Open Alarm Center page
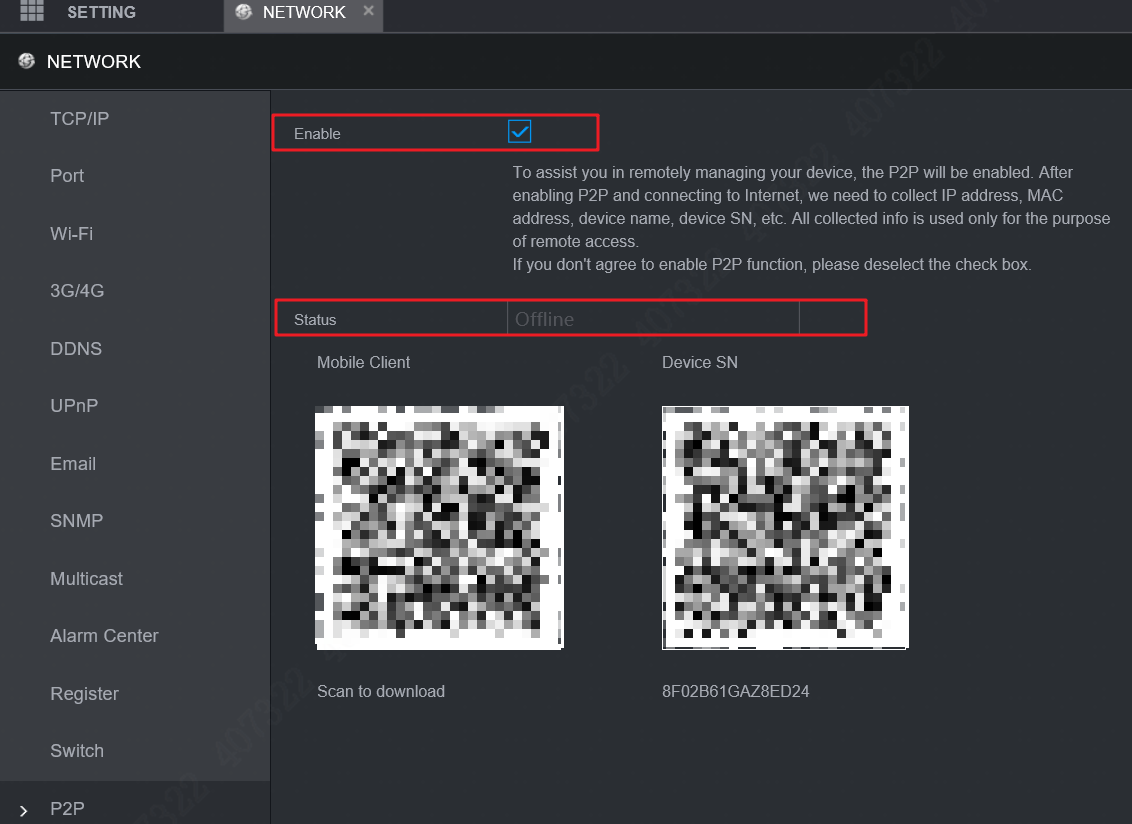Screen dimensions: 1132x824 click(104, 636)
